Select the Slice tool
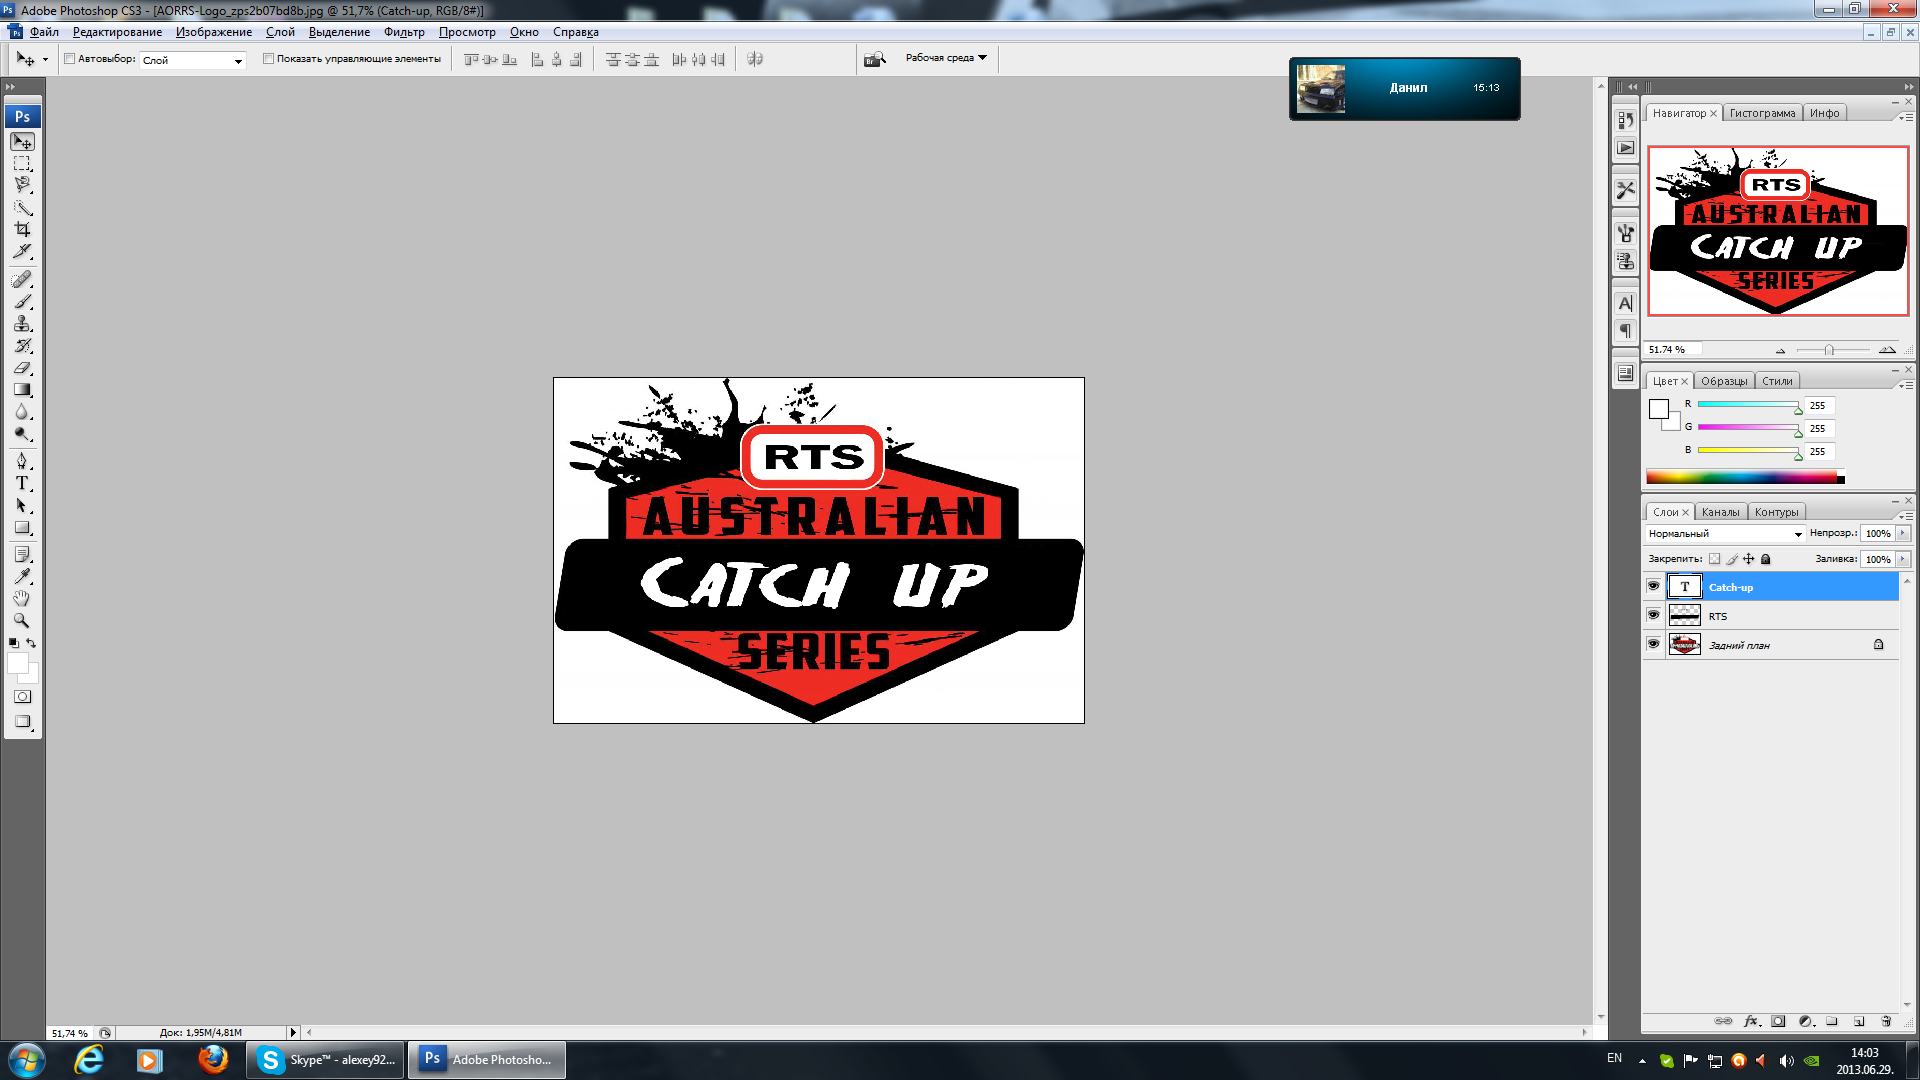 point(22,251)
